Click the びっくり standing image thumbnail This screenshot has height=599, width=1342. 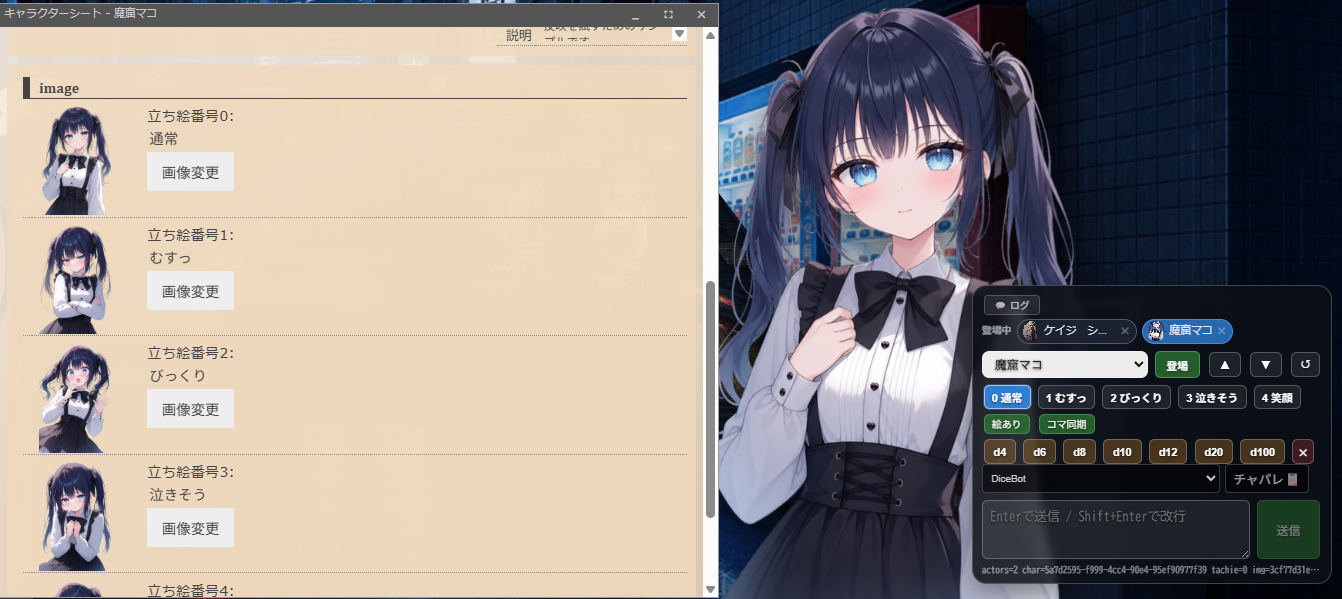coord(74,398)
